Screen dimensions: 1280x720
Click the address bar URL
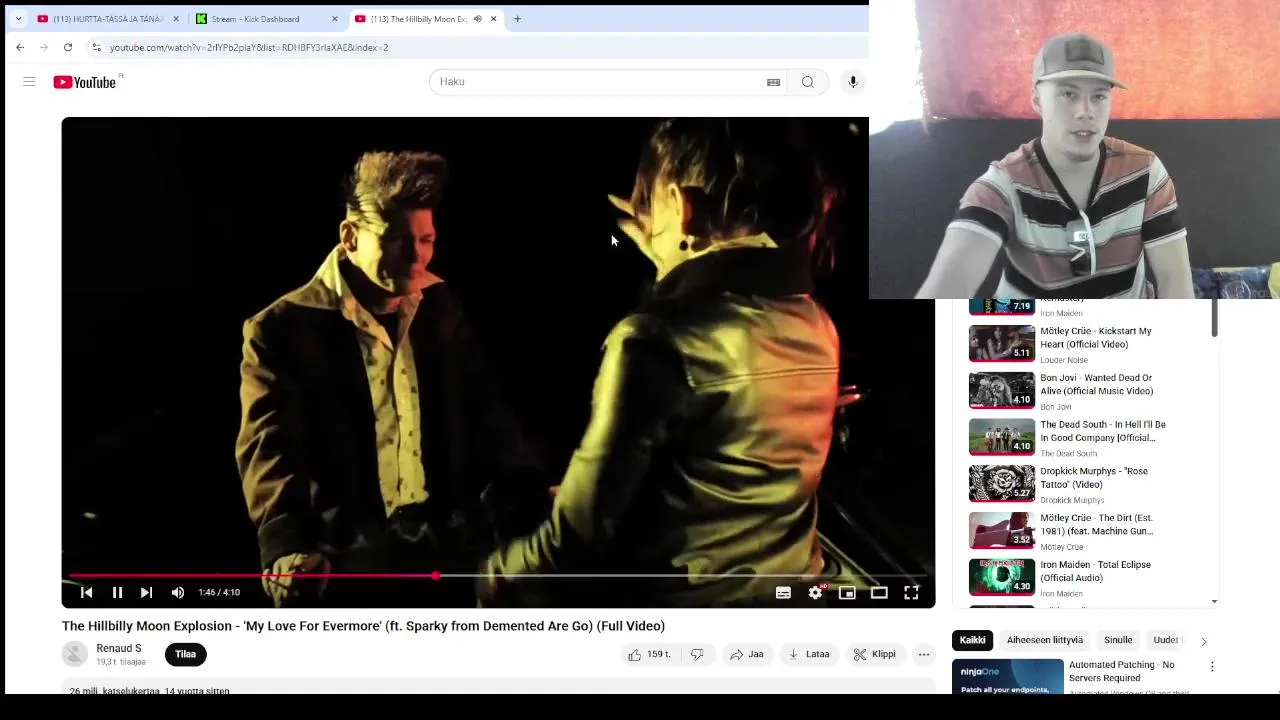coord(248,47)
